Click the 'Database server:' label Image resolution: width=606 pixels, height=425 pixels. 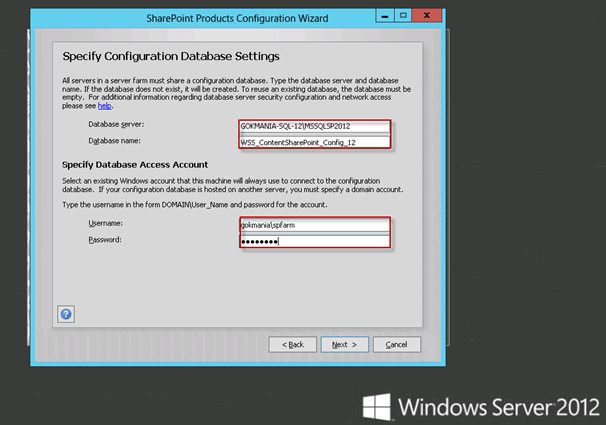click(116, 124)
